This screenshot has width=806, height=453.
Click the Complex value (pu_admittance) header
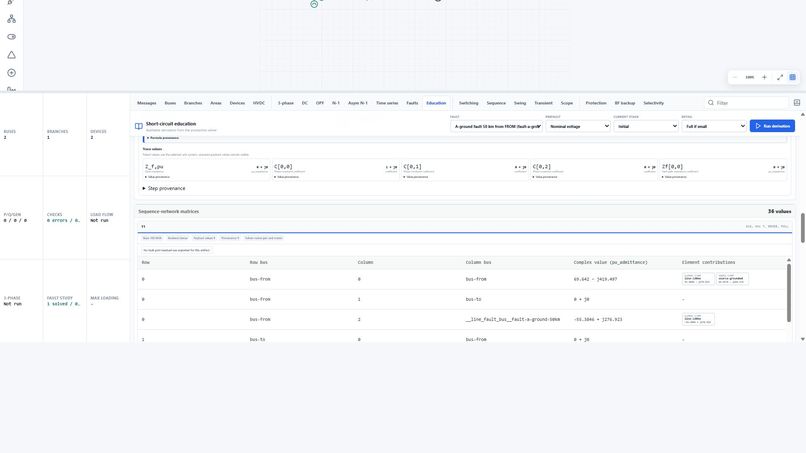(610, 262)
